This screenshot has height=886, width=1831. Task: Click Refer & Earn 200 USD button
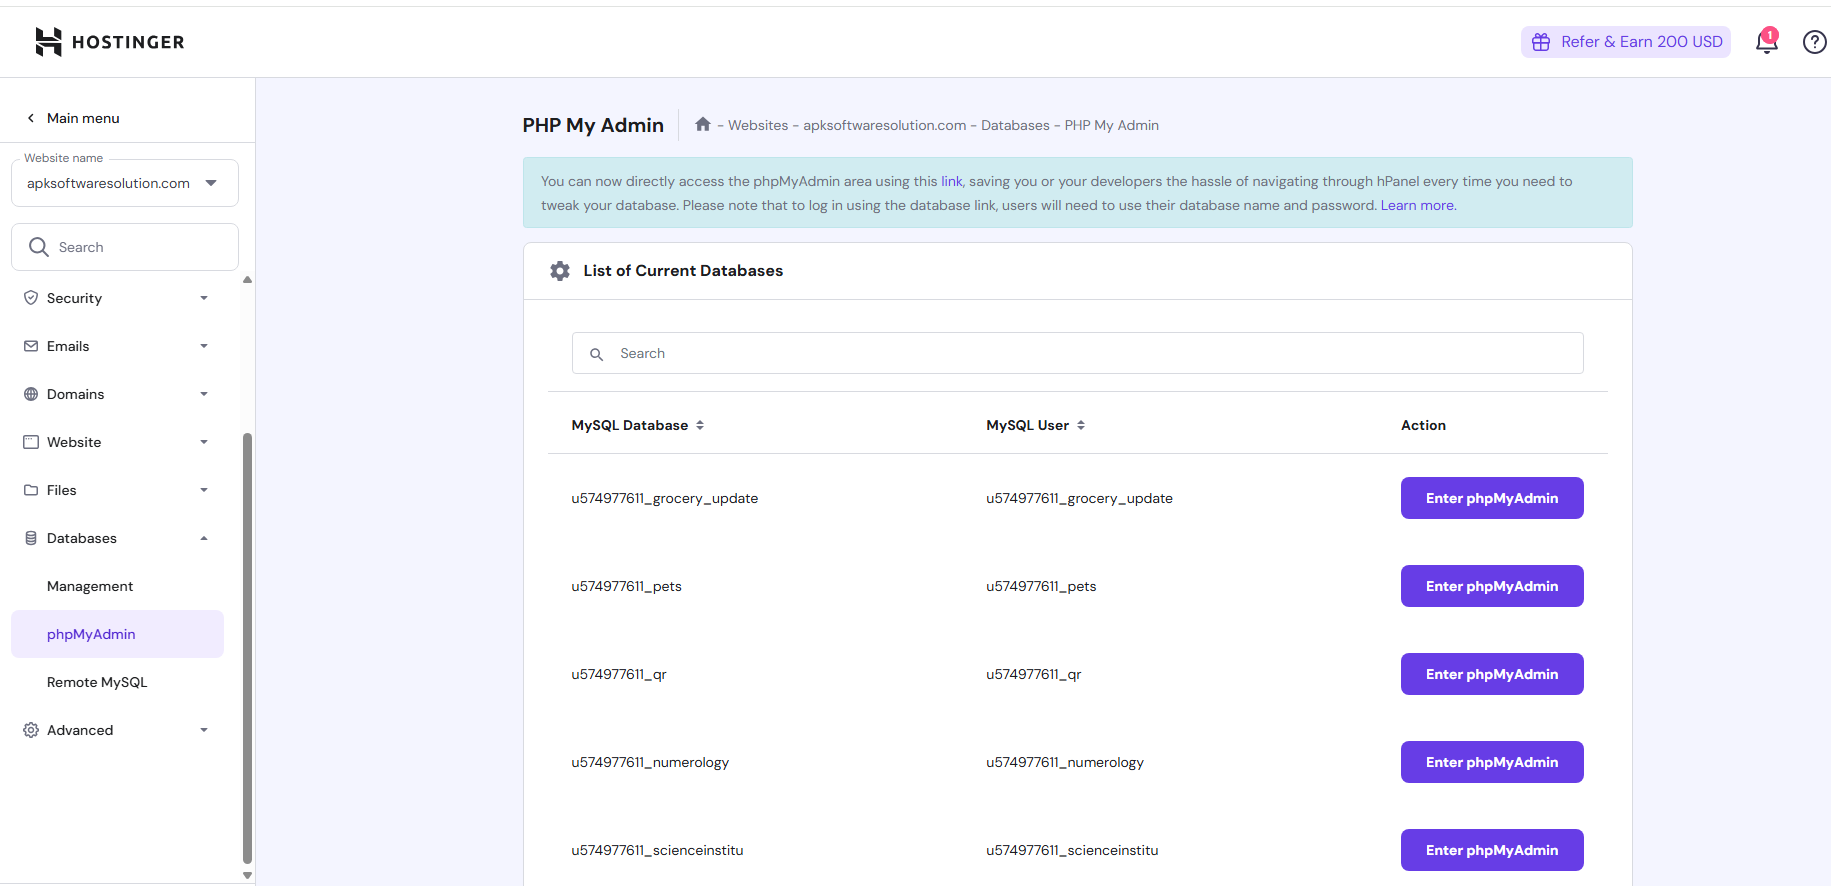pyautogui.click(x=1626, y=42)
